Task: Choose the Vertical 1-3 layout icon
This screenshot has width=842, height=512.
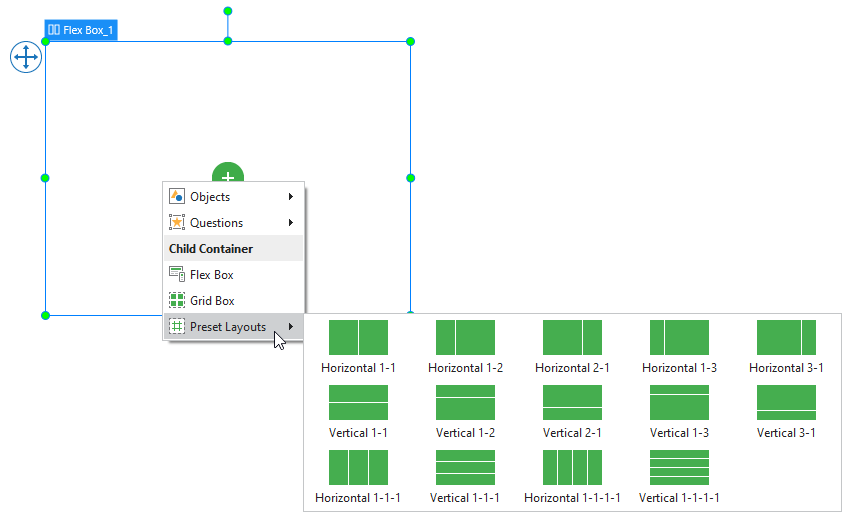Action: click(679, 403)
